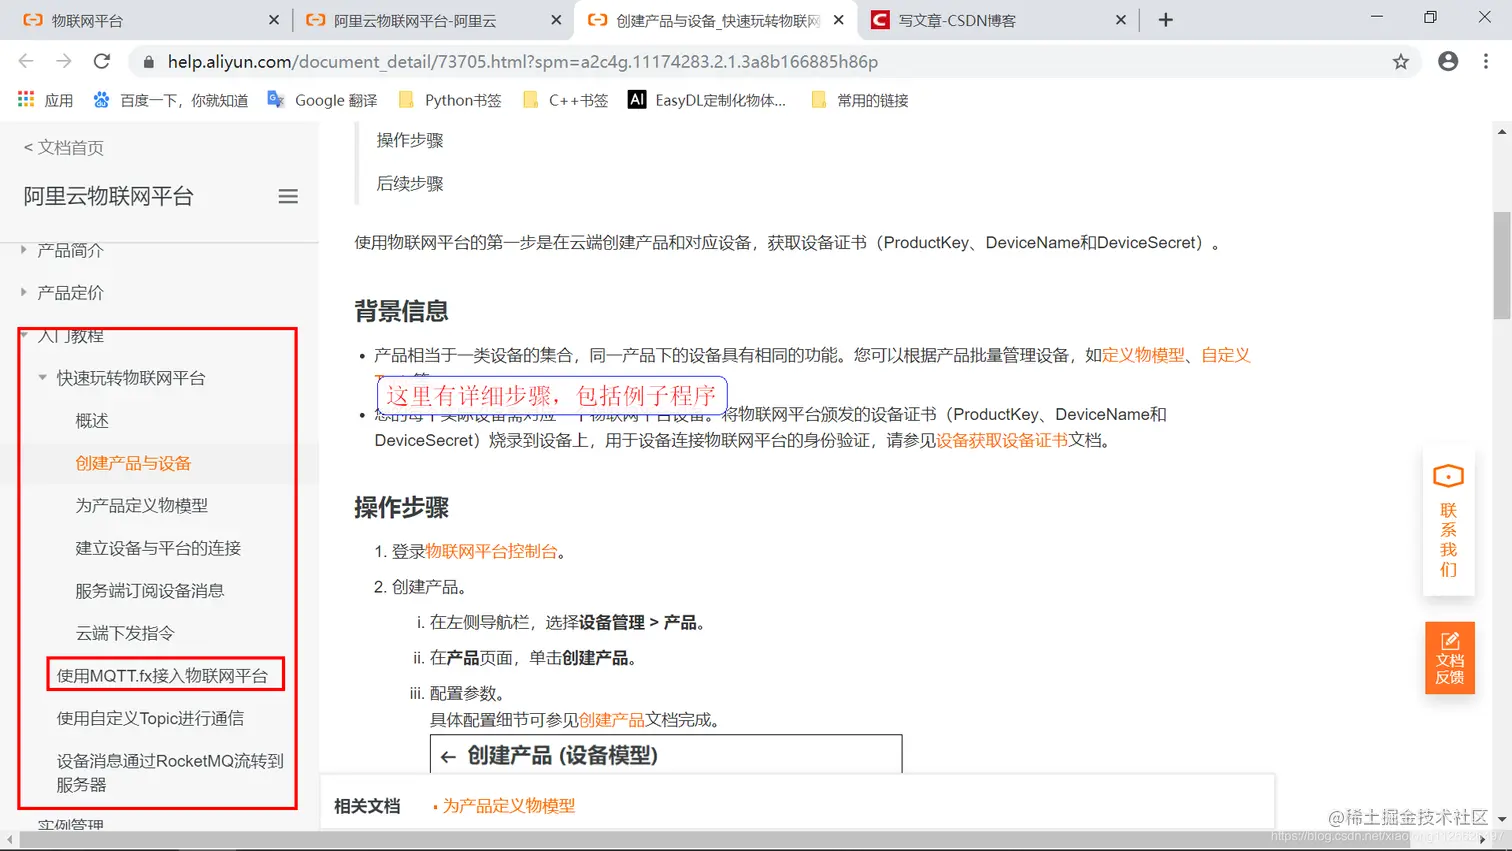Click the 阿里云物联网平台 sidebar title
The image size is (1512, 851).
click(108, 196)
